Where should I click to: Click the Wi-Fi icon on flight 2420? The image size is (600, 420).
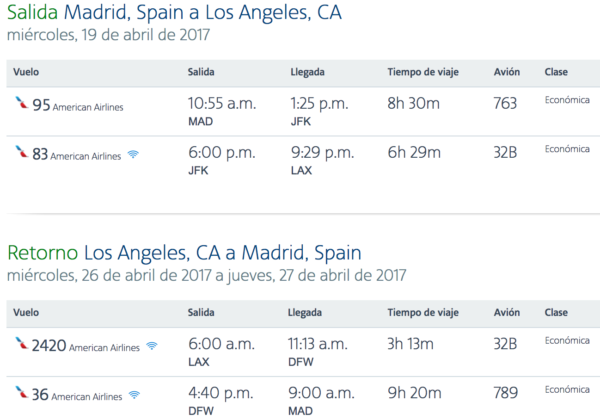coord(152,346)
